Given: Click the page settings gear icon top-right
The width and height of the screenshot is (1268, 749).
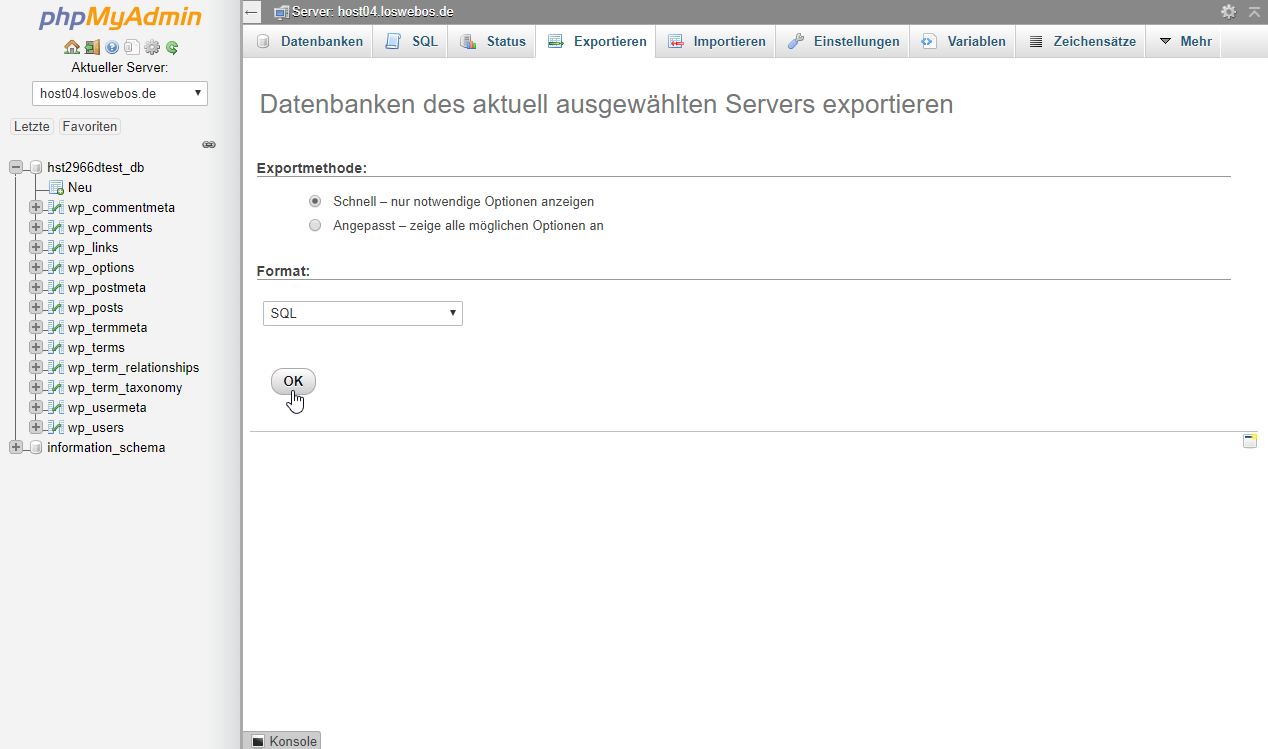Looking at the screenshot, I should pos(1228,11).
